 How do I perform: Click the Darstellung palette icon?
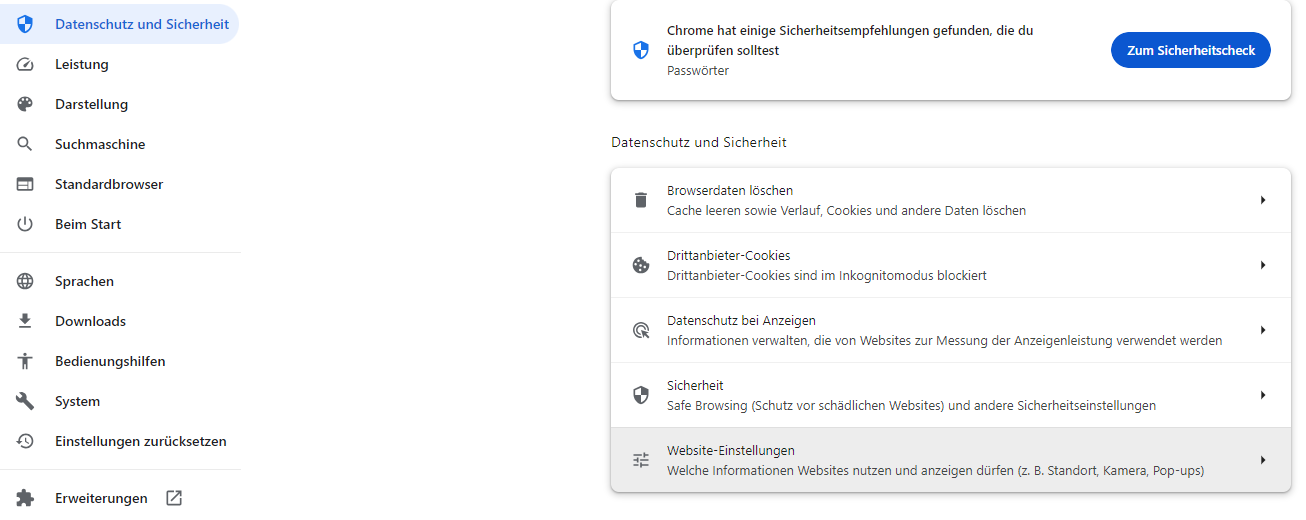pos(25,104)
